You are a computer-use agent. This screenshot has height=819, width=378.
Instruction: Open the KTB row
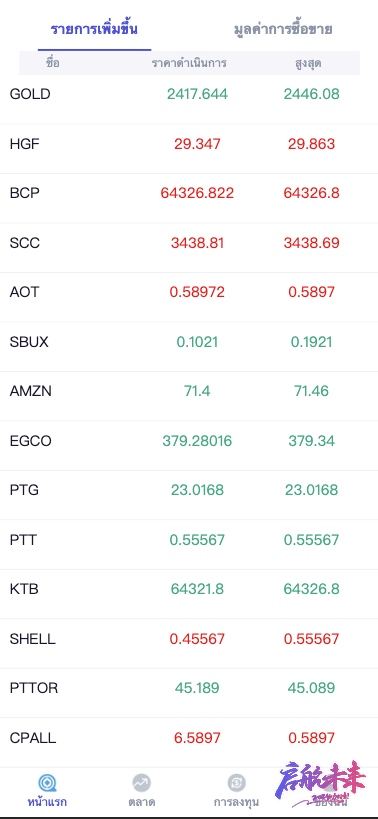[189, 589]
